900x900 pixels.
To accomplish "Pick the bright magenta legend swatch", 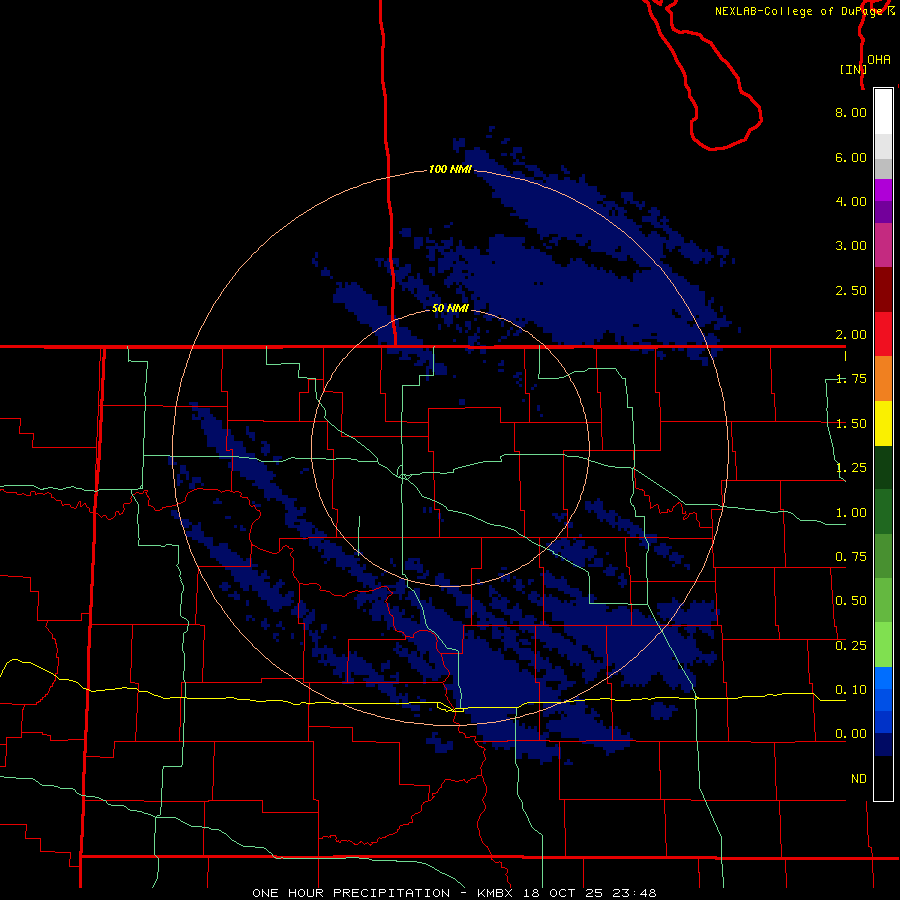I will tap(883, 190).
